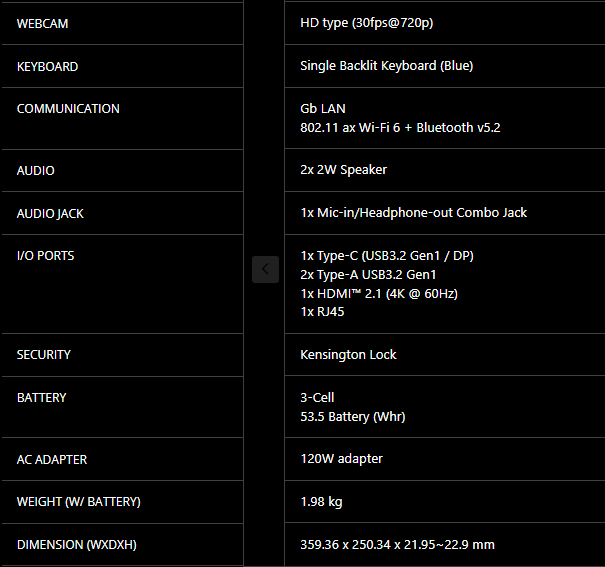This screenshot has height=567, width=605.
Task: Click the AC ADAPTER label
Action: [x=52, y=460]
